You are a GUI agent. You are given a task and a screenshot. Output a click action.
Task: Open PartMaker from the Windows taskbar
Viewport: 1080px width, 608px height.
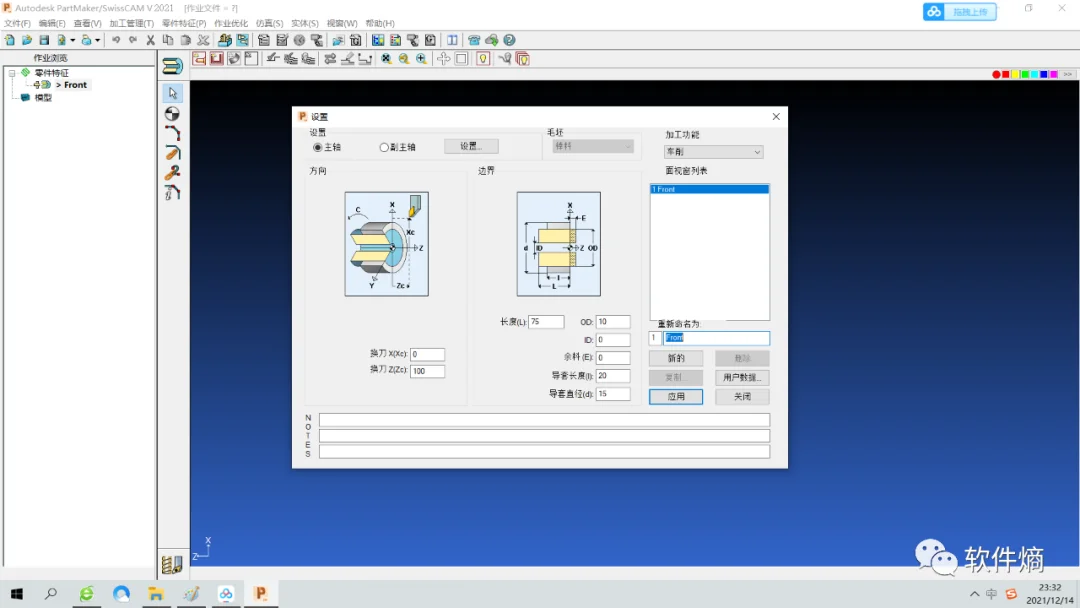pos(260,593)
